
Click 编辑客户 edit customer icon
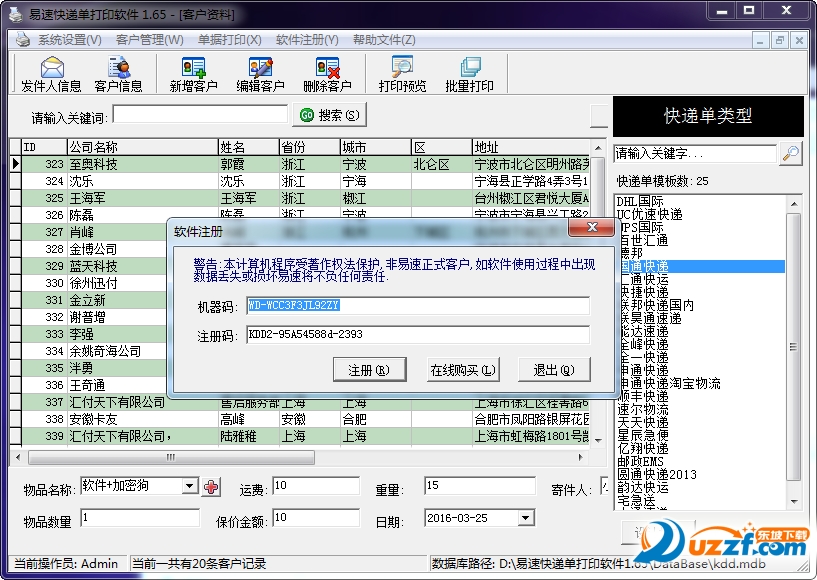(261, 74)
